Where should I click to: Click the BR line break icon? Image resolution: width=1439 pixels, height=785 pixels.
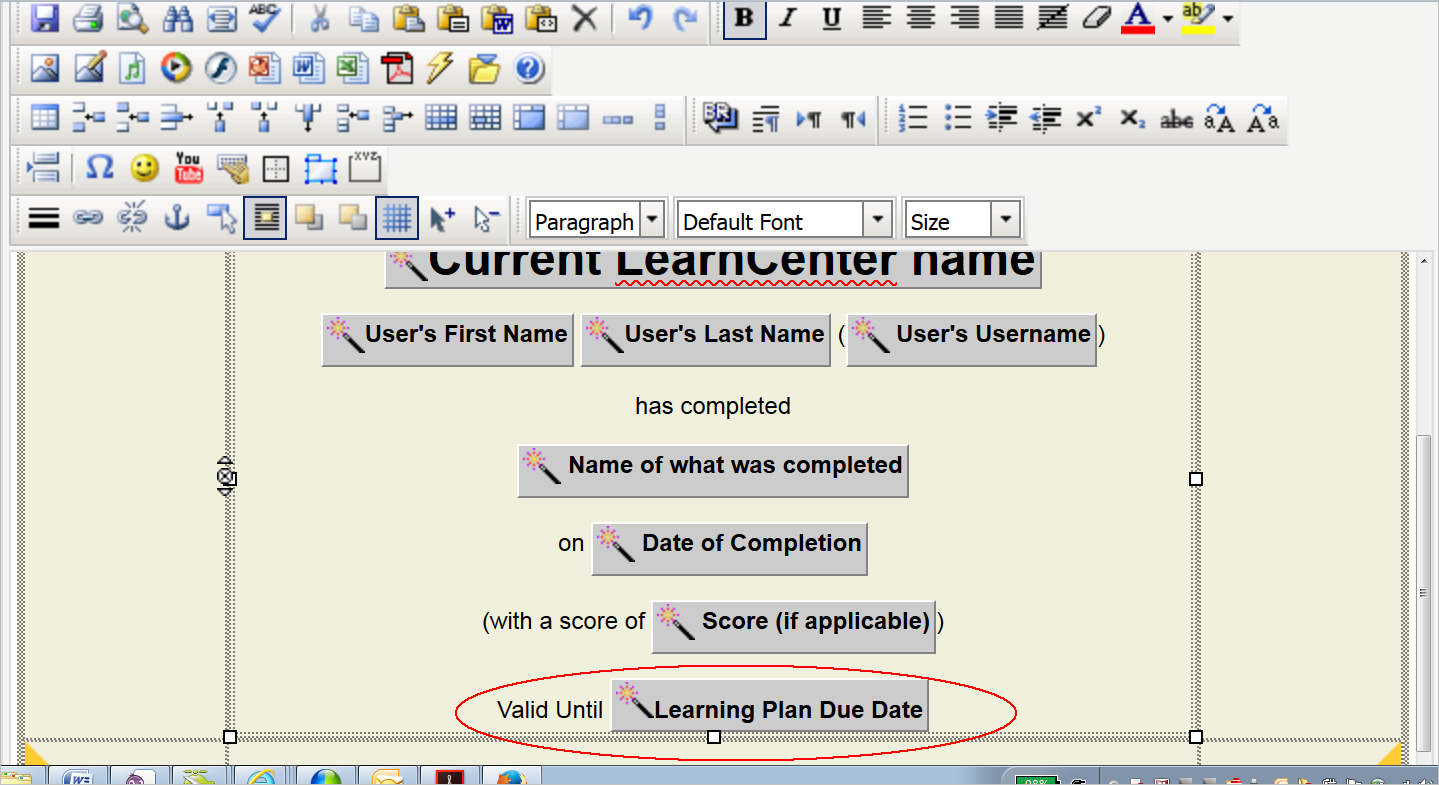click(x=720, y=118)
